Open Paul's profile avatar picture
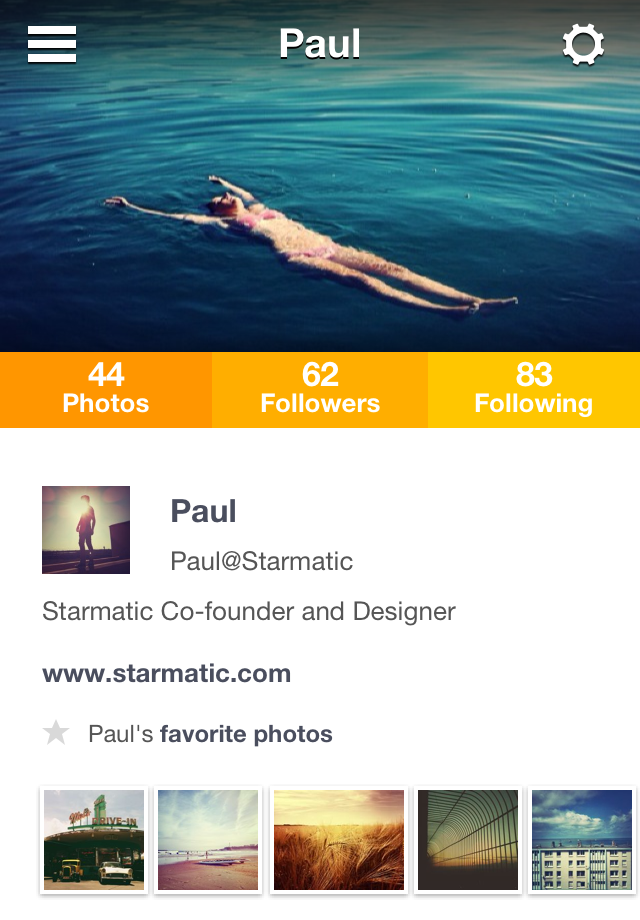Image resolution: width=640 pixels, height=920 pixels. click(86, 530)
